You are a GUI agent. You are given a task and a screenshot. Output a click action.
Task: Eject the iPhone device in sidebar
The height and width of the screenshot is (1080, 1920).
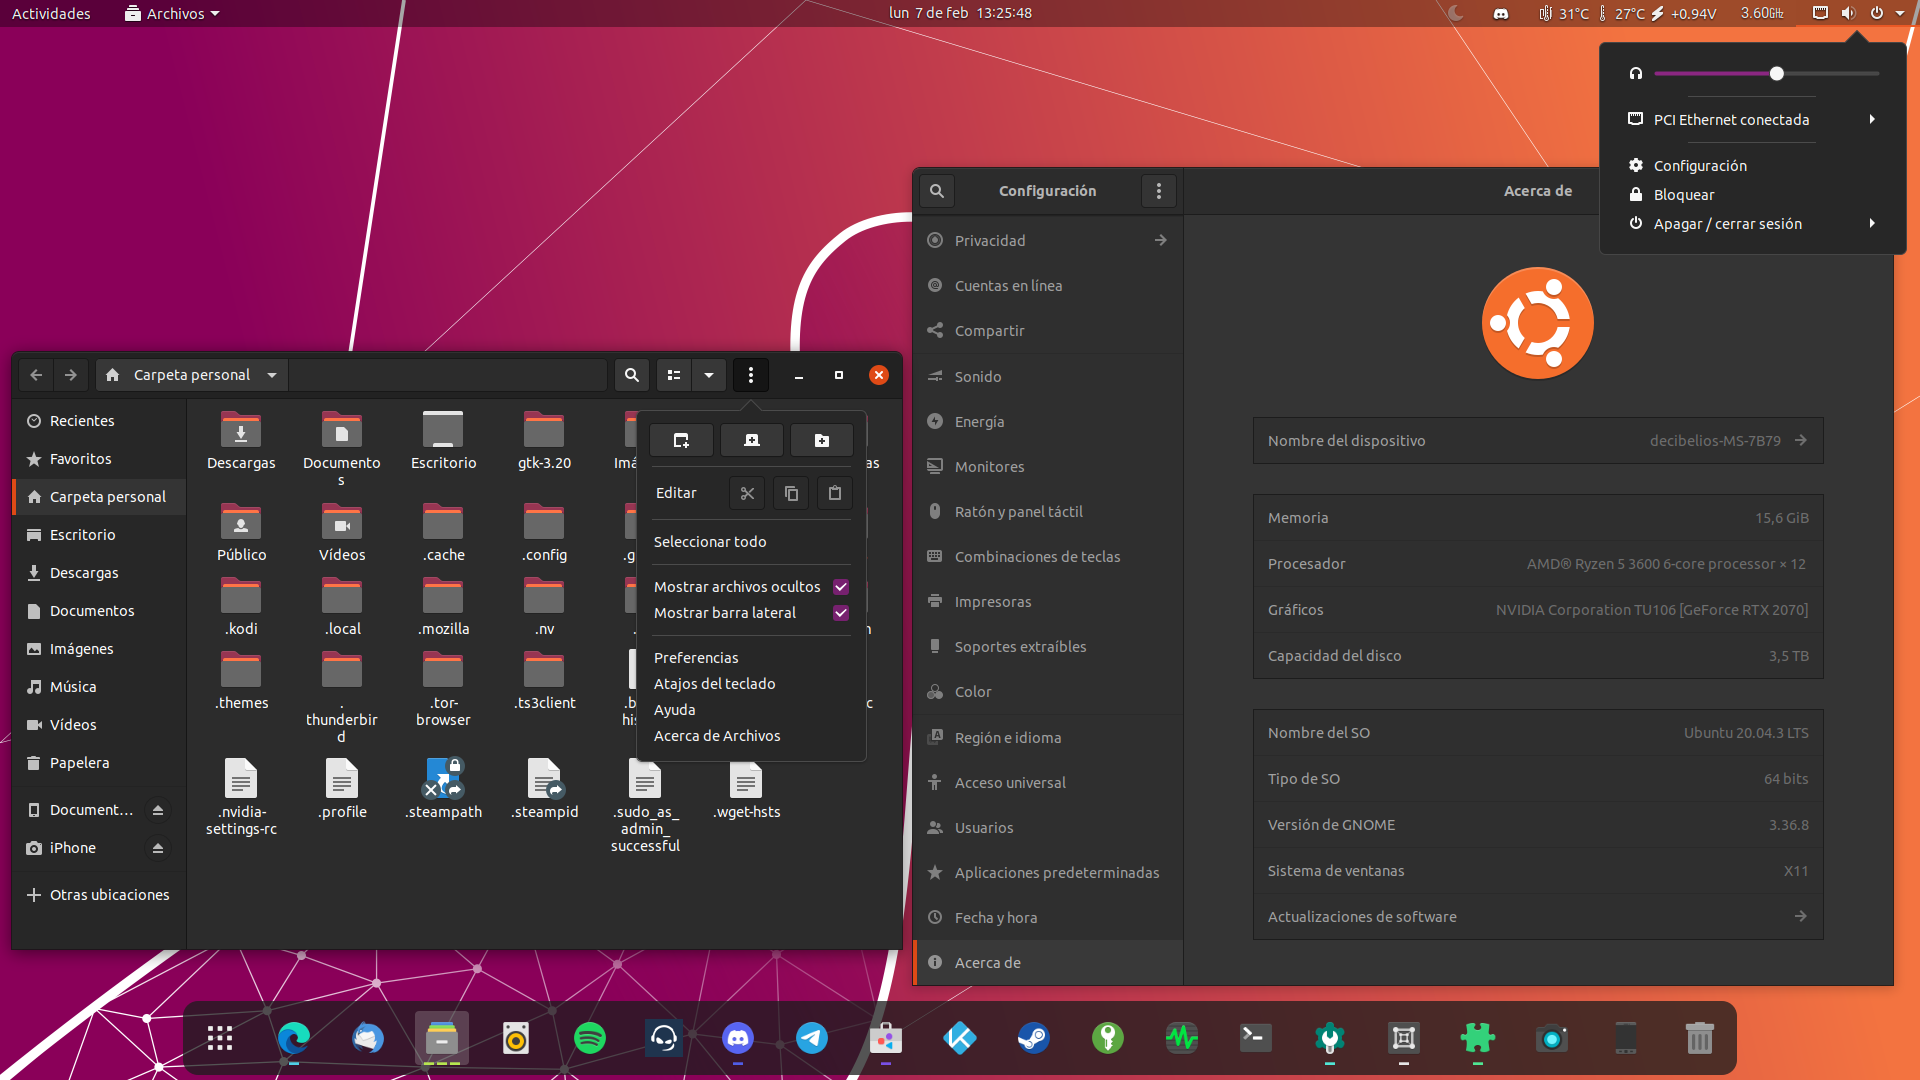coord(158,848)
